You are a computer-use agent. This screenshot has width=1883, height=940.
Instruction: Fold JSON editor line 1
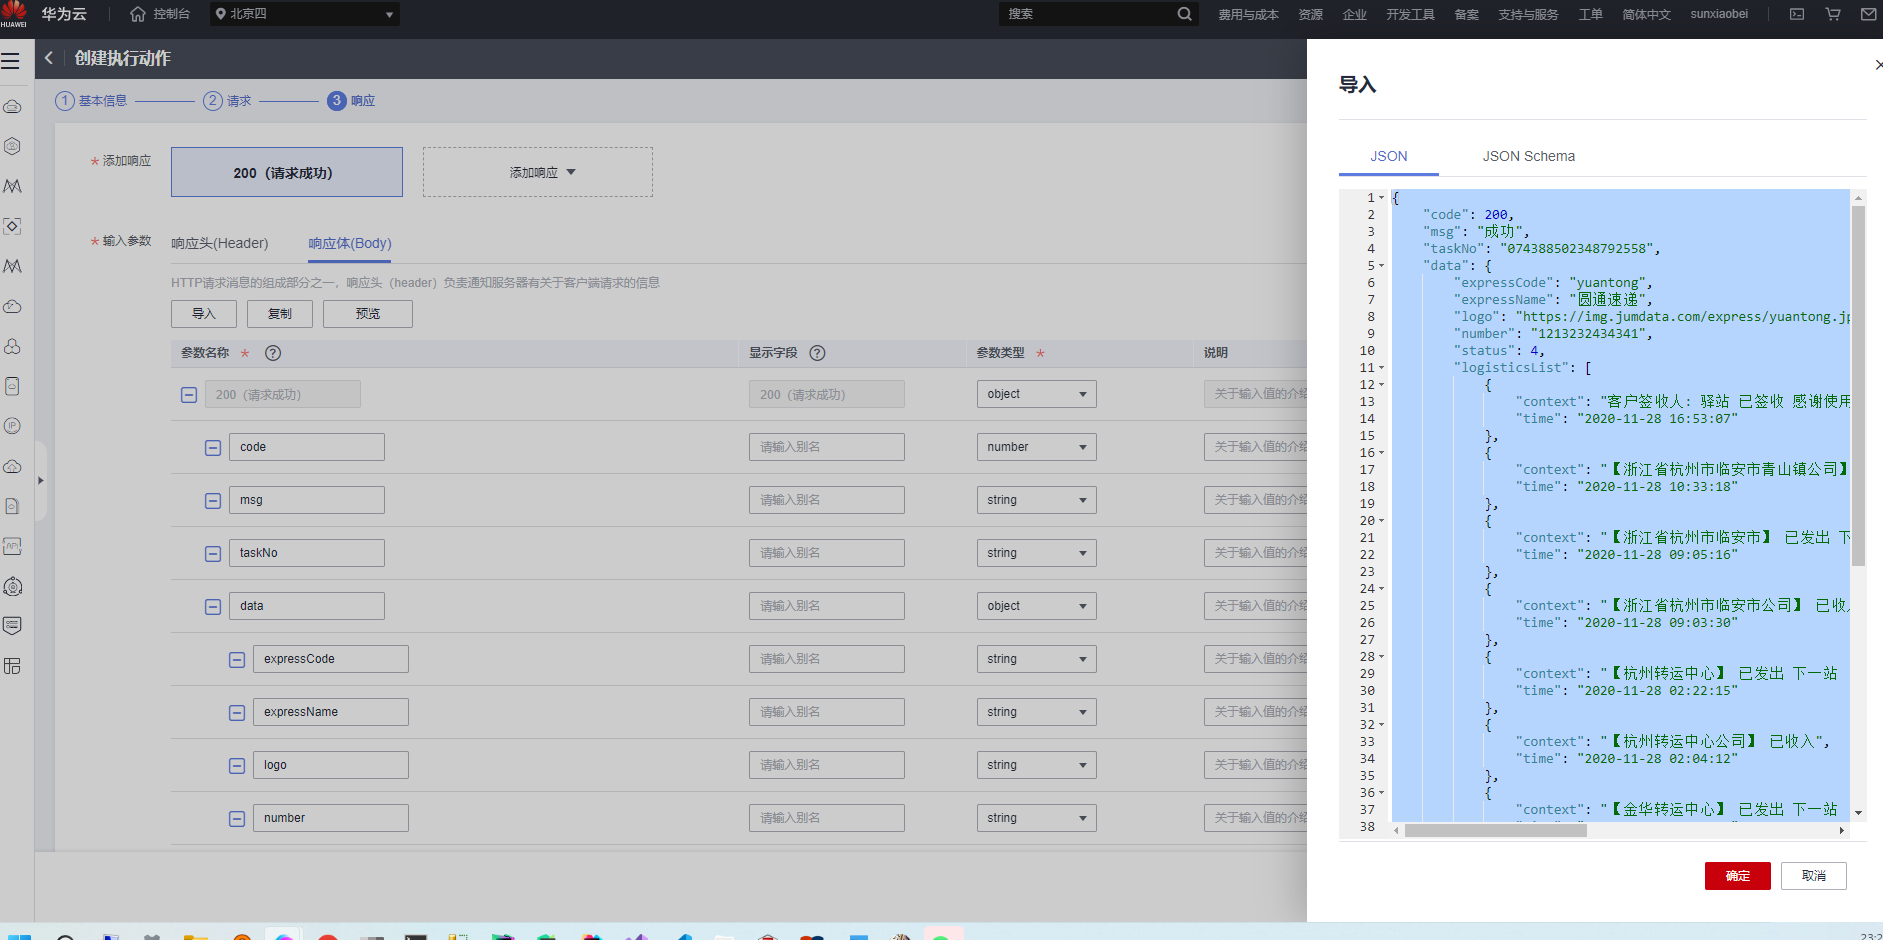click(1382, 198)
